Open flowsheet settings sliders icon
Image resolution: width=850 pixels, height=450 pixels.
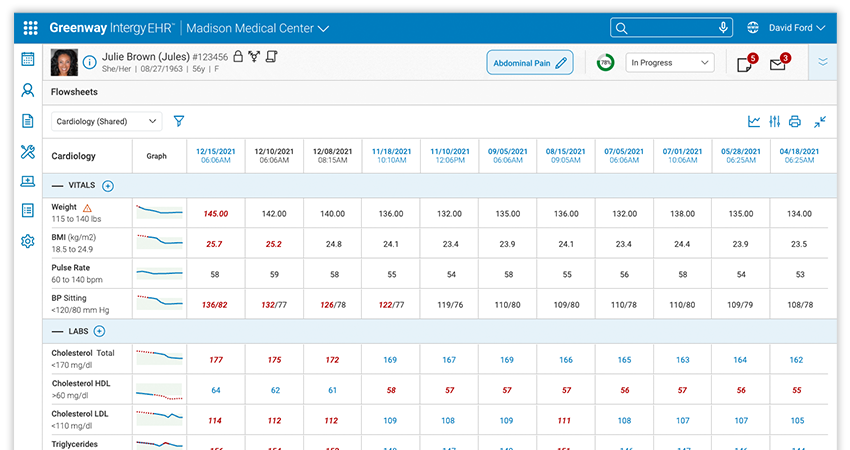[x=774, y=122]
